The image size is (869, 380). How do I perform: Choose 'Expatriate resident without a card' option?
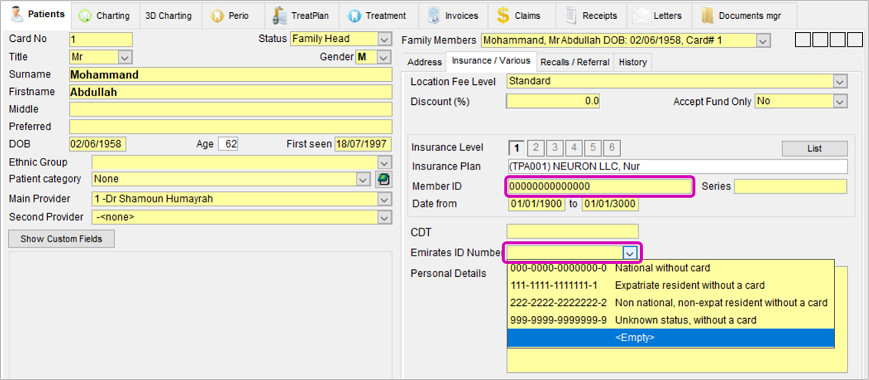(671, 285)
